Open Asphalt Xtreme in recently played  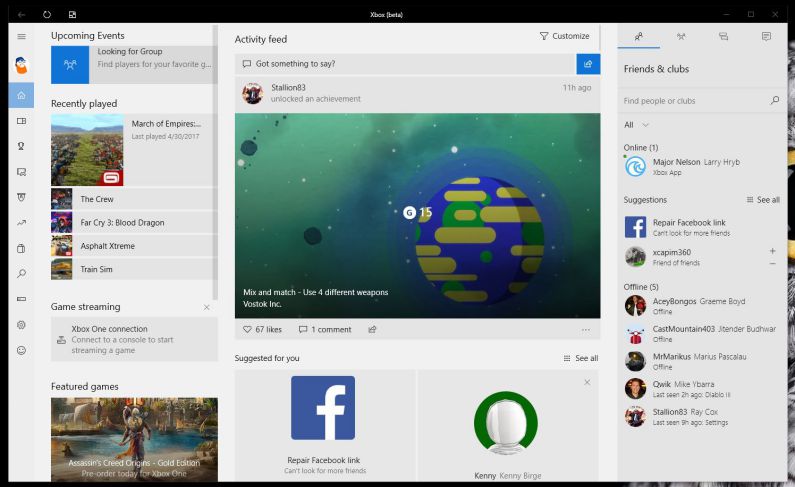pyautogui.click(x=134, y=246)
